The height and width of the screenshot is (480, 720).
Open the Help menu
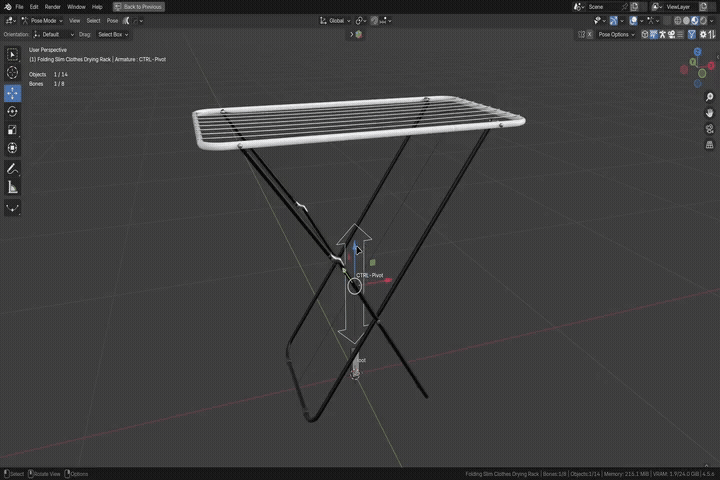click(x=97, y=7)
